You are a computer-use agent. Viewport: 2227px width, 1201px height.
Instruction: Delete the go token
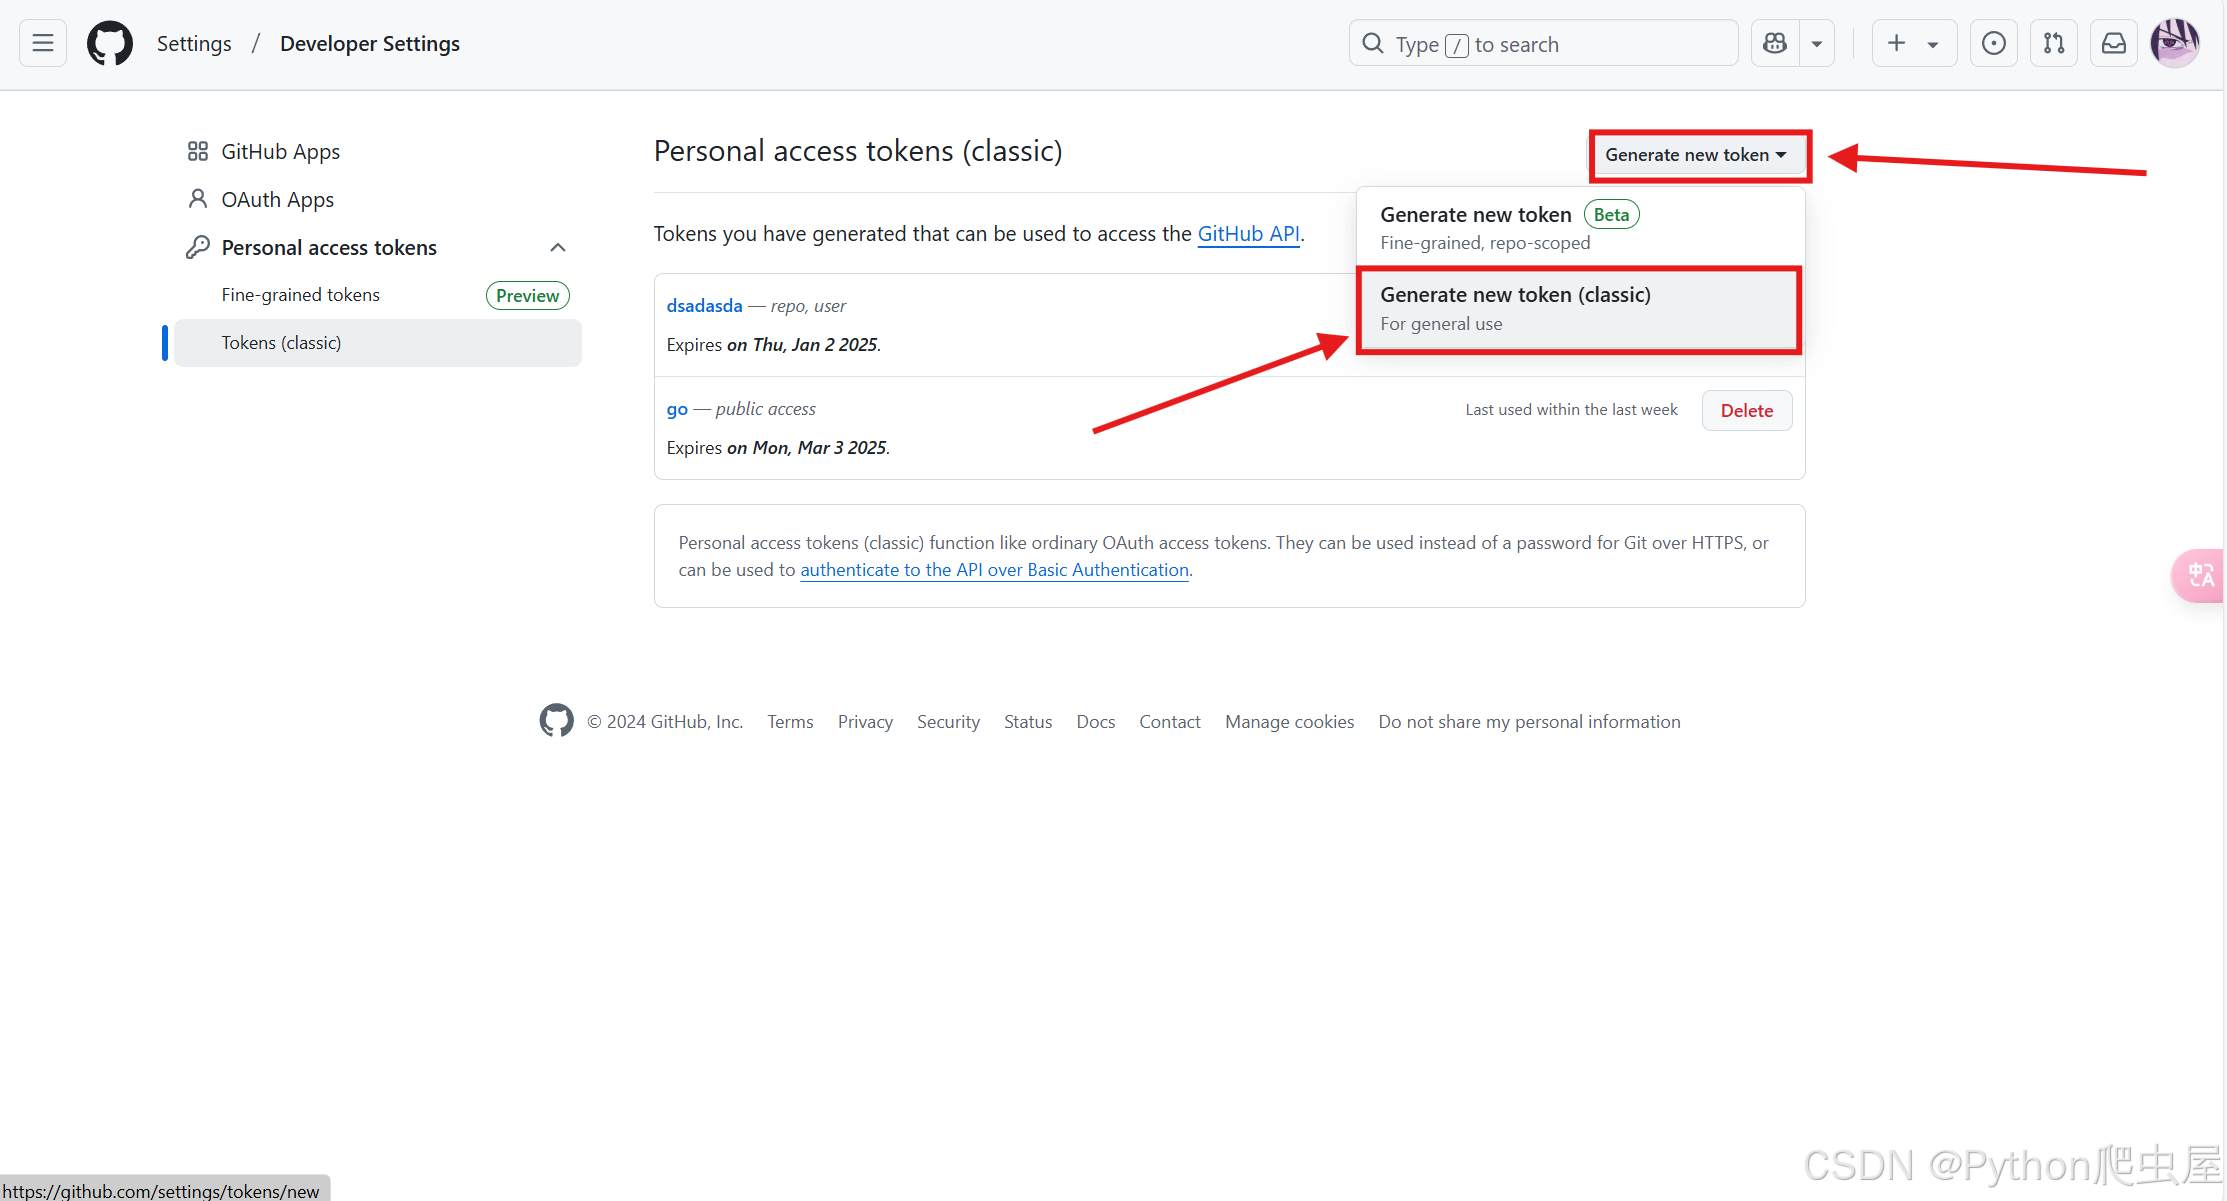1746,411
